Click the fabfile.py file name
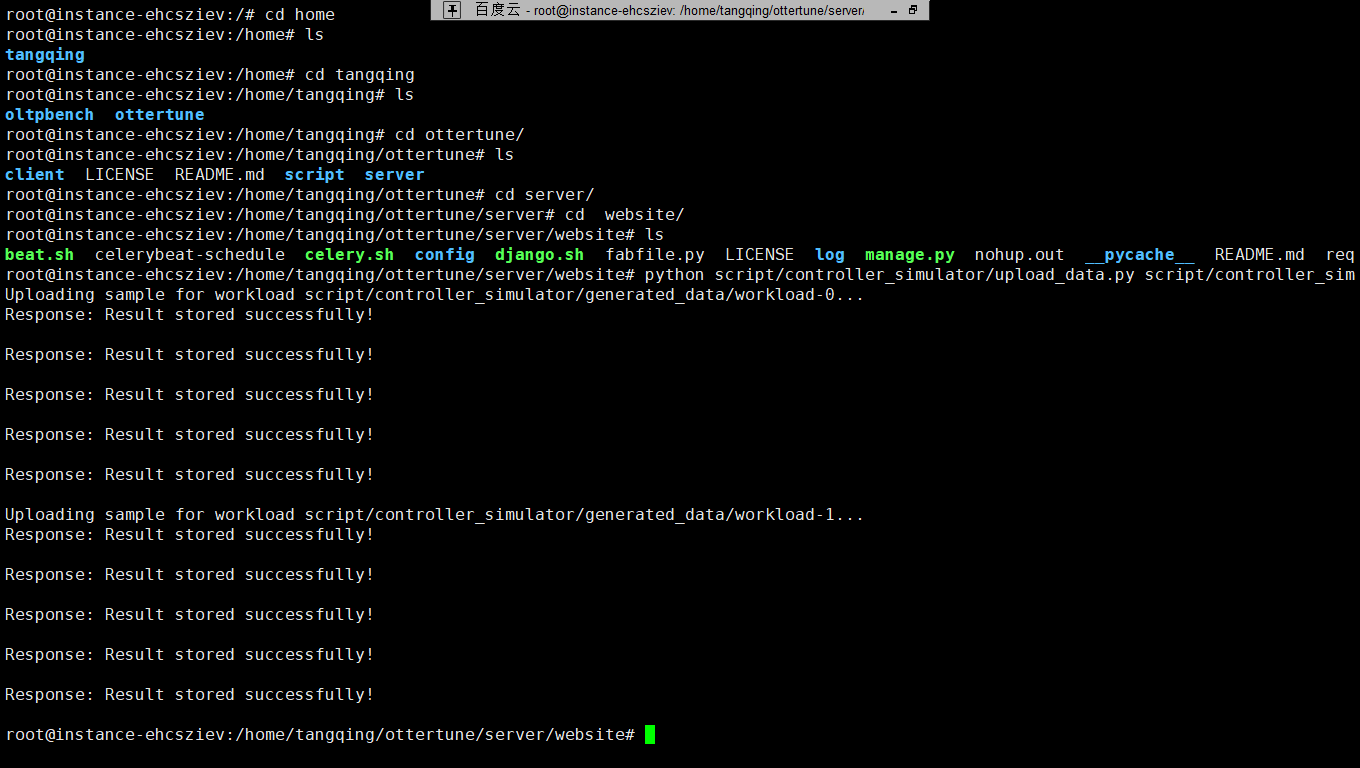Image resolution: width=1360 pixels, height=768 pixels. (x=655, y=254)
